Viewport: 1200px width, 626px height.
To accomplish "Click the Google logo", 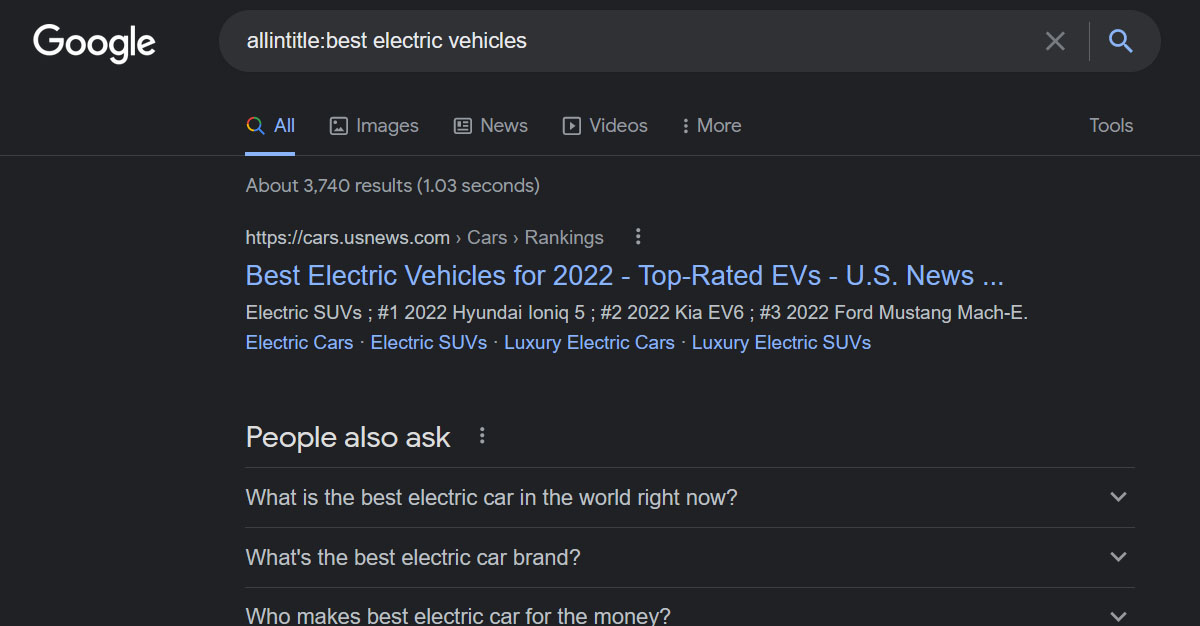I will coord(94,43).
